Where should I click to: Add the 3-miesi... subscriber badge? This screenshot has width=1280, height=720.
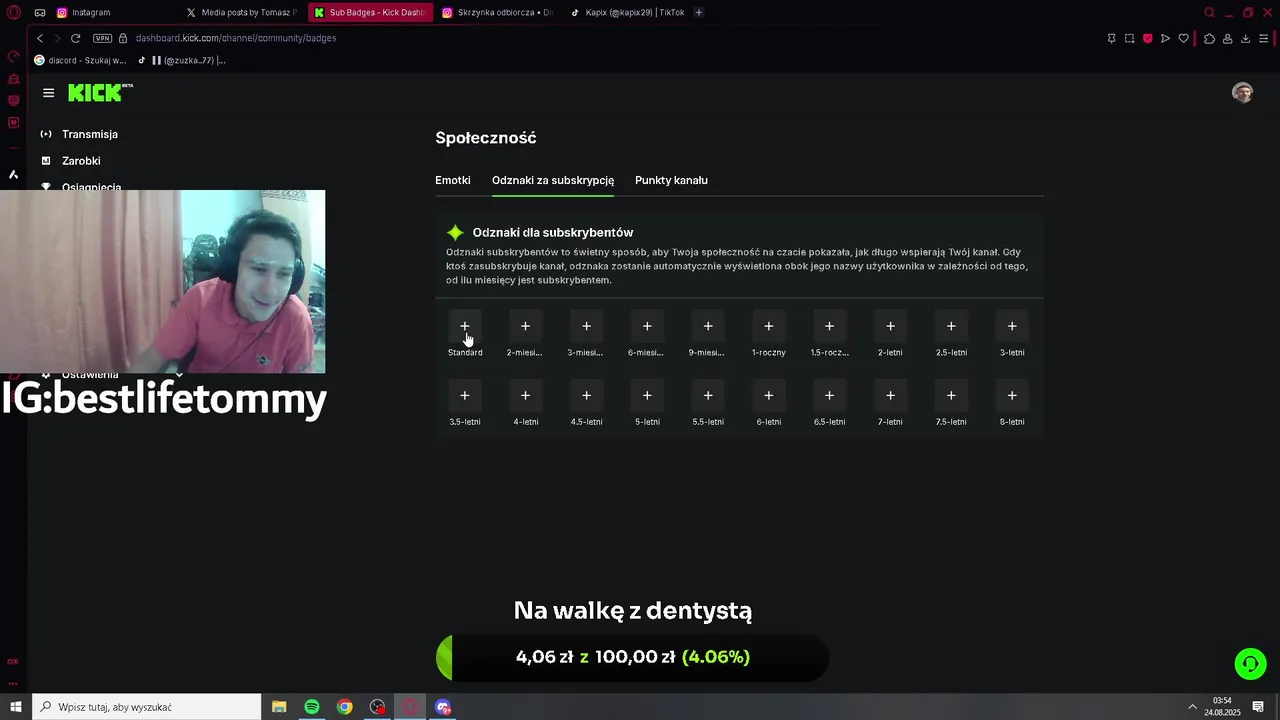(x=586, y=326)
